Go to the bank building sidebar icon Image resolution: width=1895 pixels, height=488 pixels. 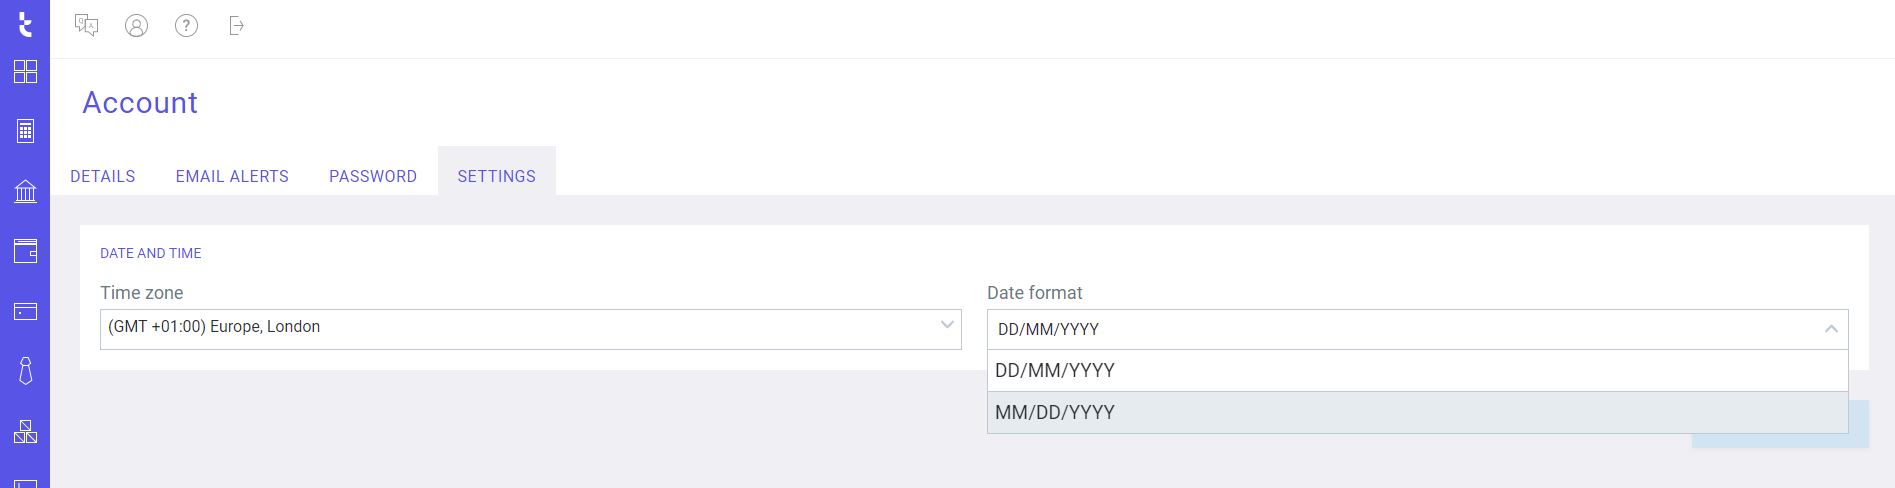(25, 191)
